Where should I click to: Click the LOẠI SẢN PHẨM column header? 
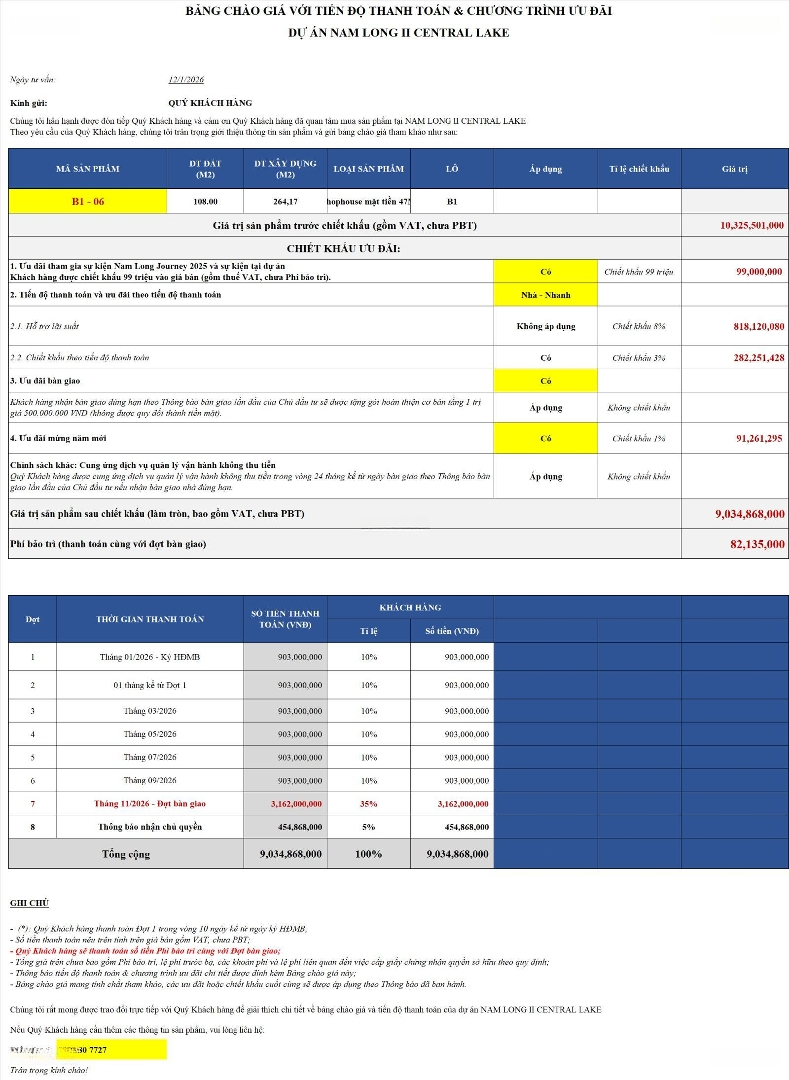(x=369, y=169)
